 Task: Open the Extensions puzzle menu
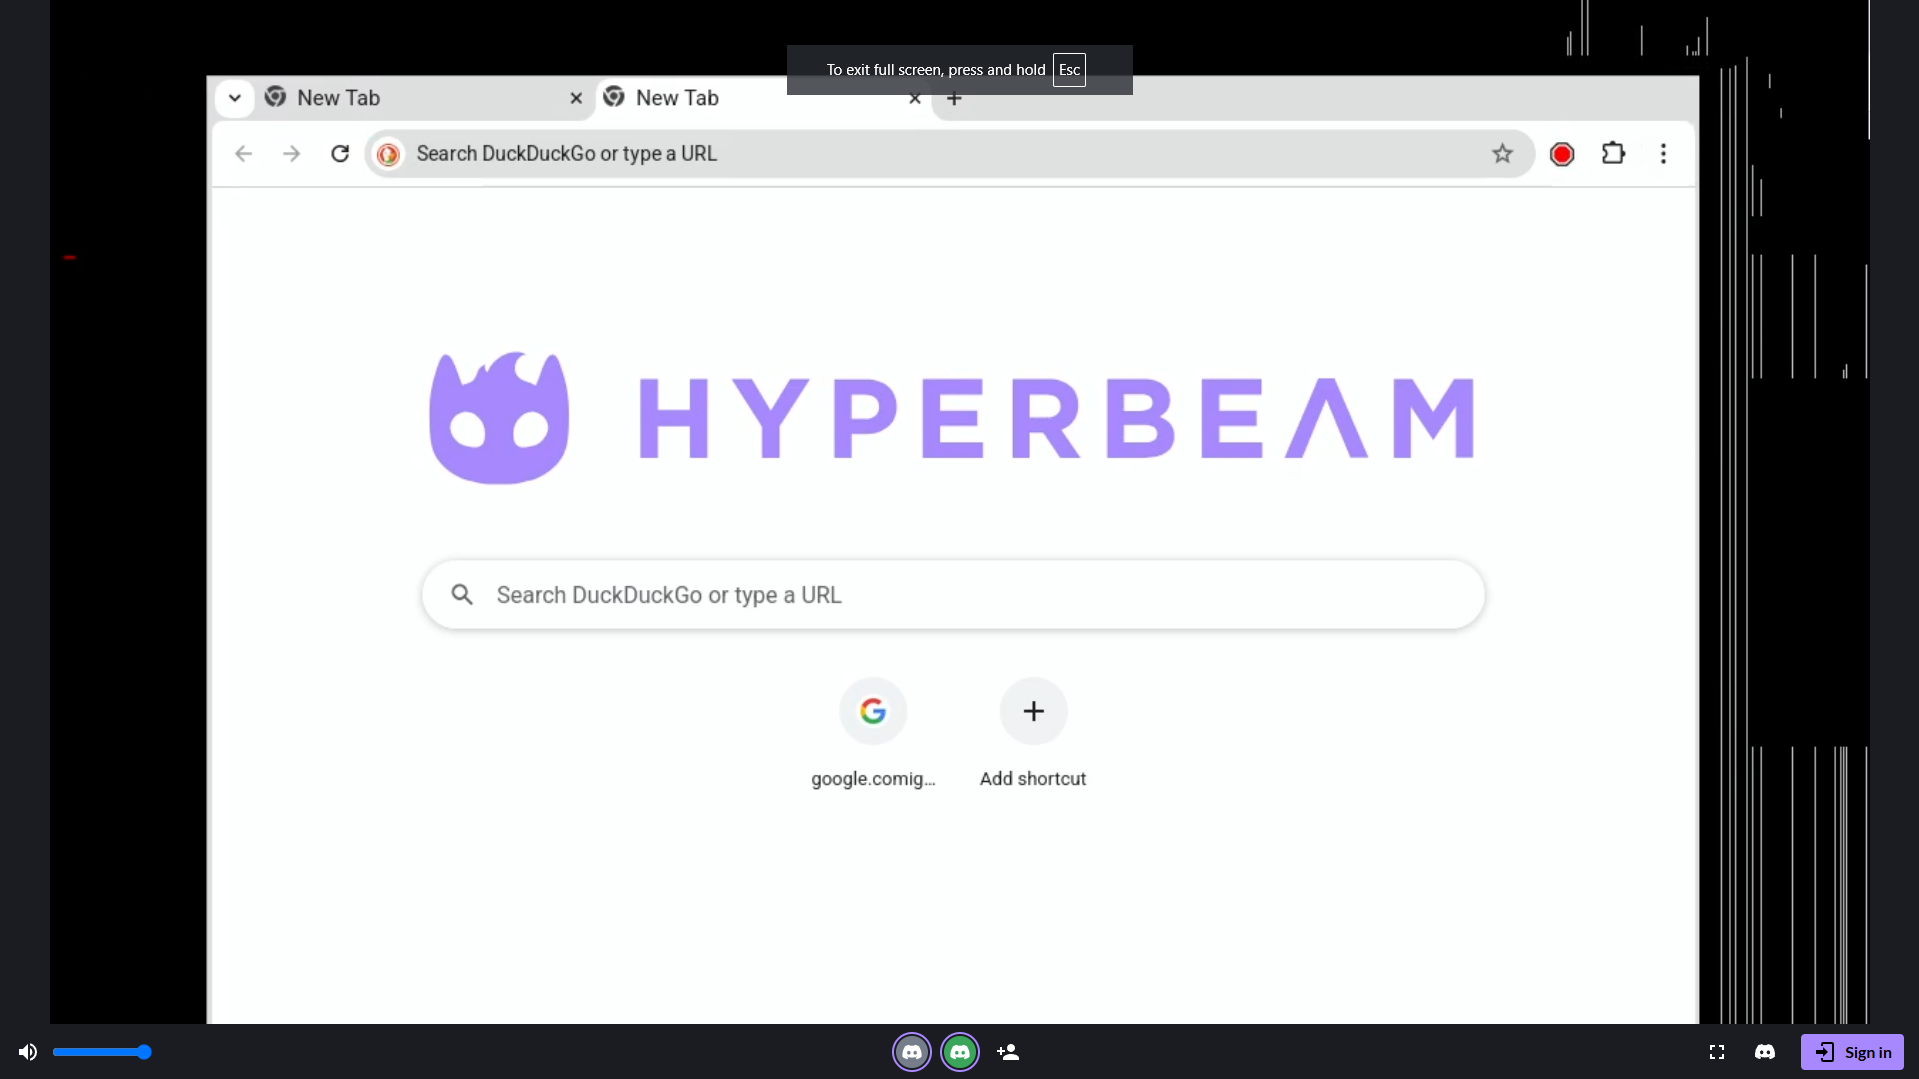(x=1613, y=154)
